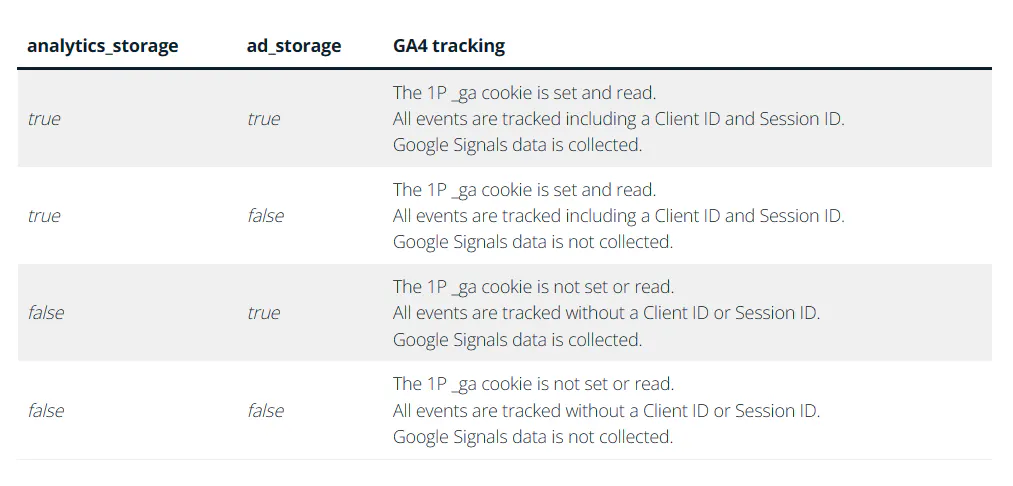Click third row's "Google Signals data is collected" line
Viewport: 1013px width, 486px height.
(517, 340)
